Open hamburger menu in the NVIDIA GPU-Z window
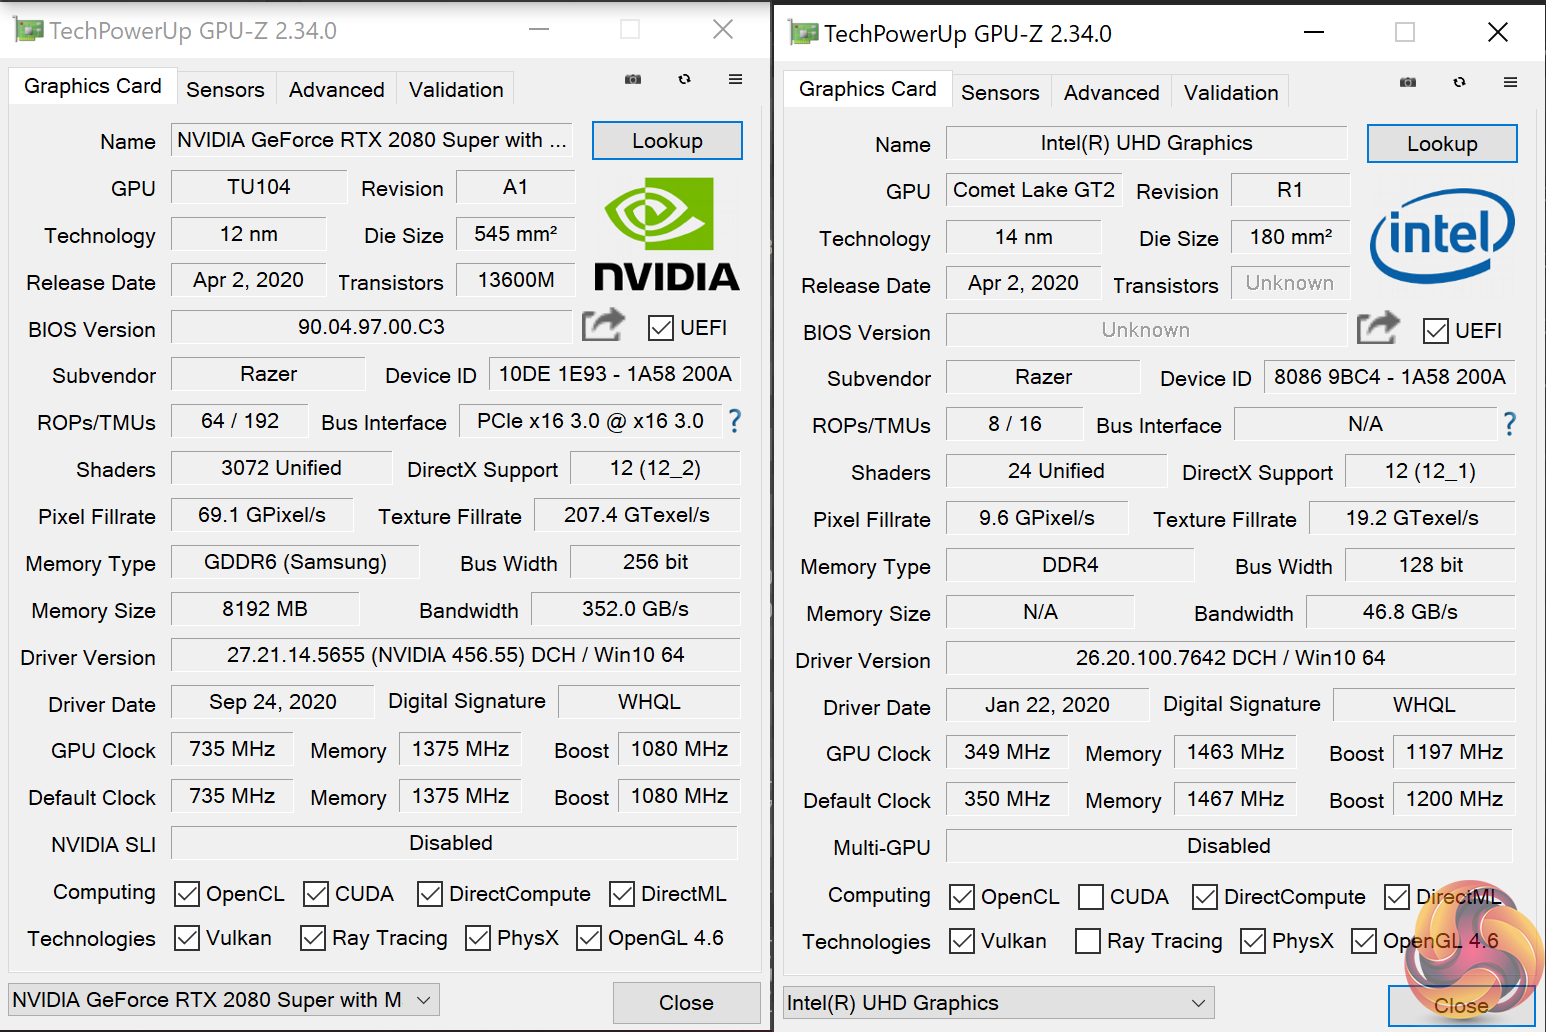 735,79
